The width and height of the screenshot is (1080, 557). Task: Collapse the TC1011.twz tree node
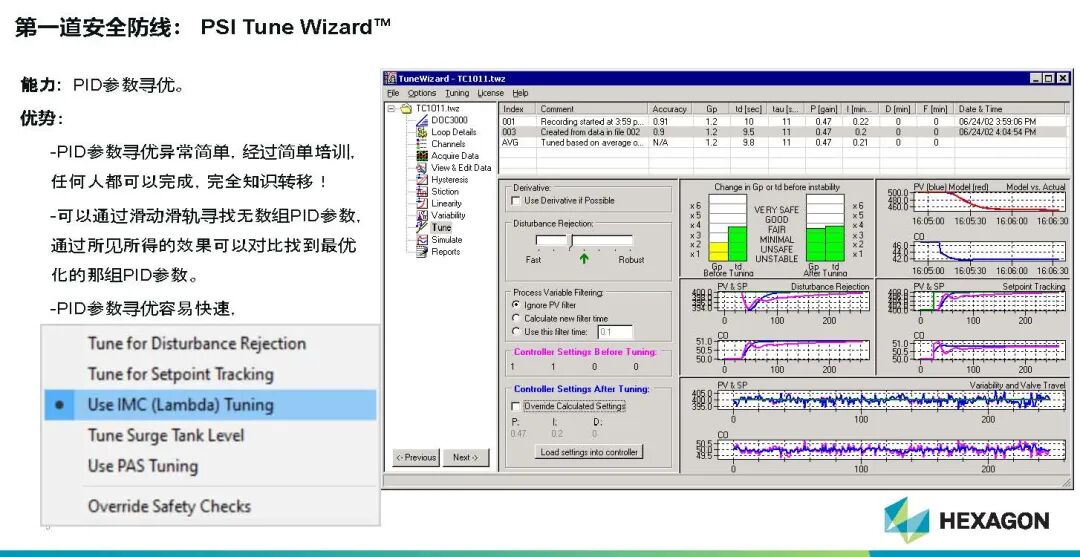[391, 109]
